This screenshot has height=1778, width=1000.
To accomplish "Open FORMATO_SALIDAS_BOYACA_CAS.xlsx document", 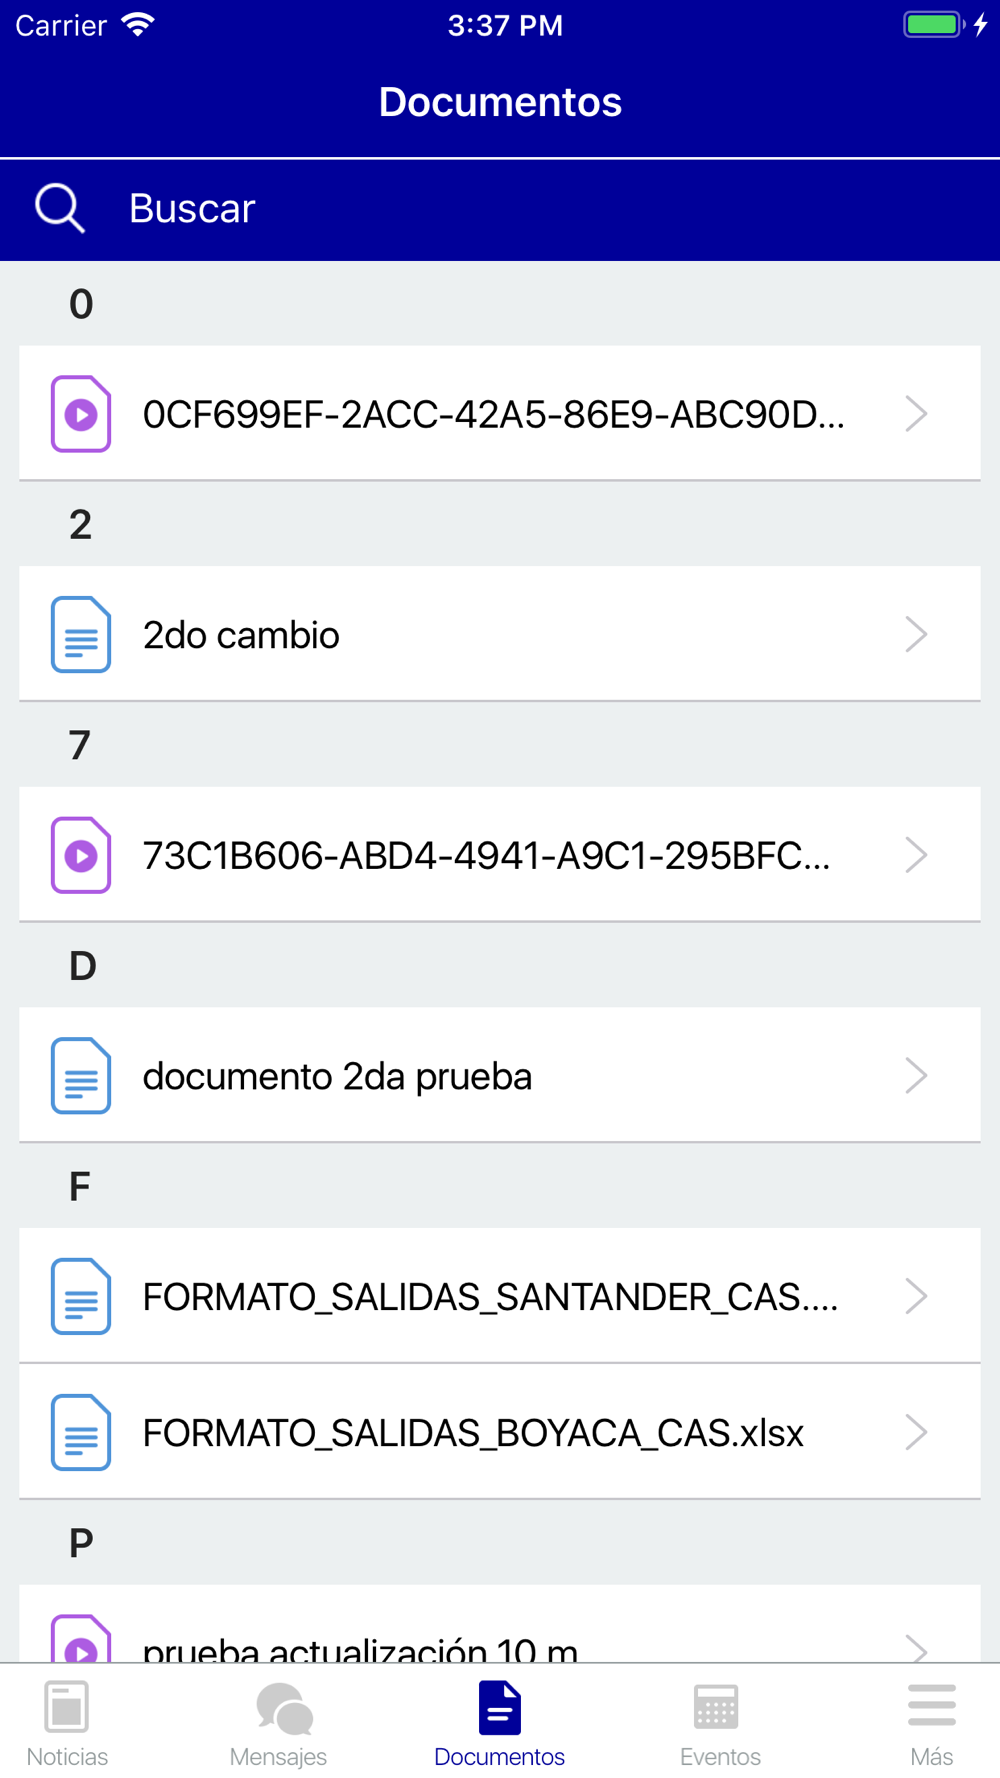I will coord(473,1433).
